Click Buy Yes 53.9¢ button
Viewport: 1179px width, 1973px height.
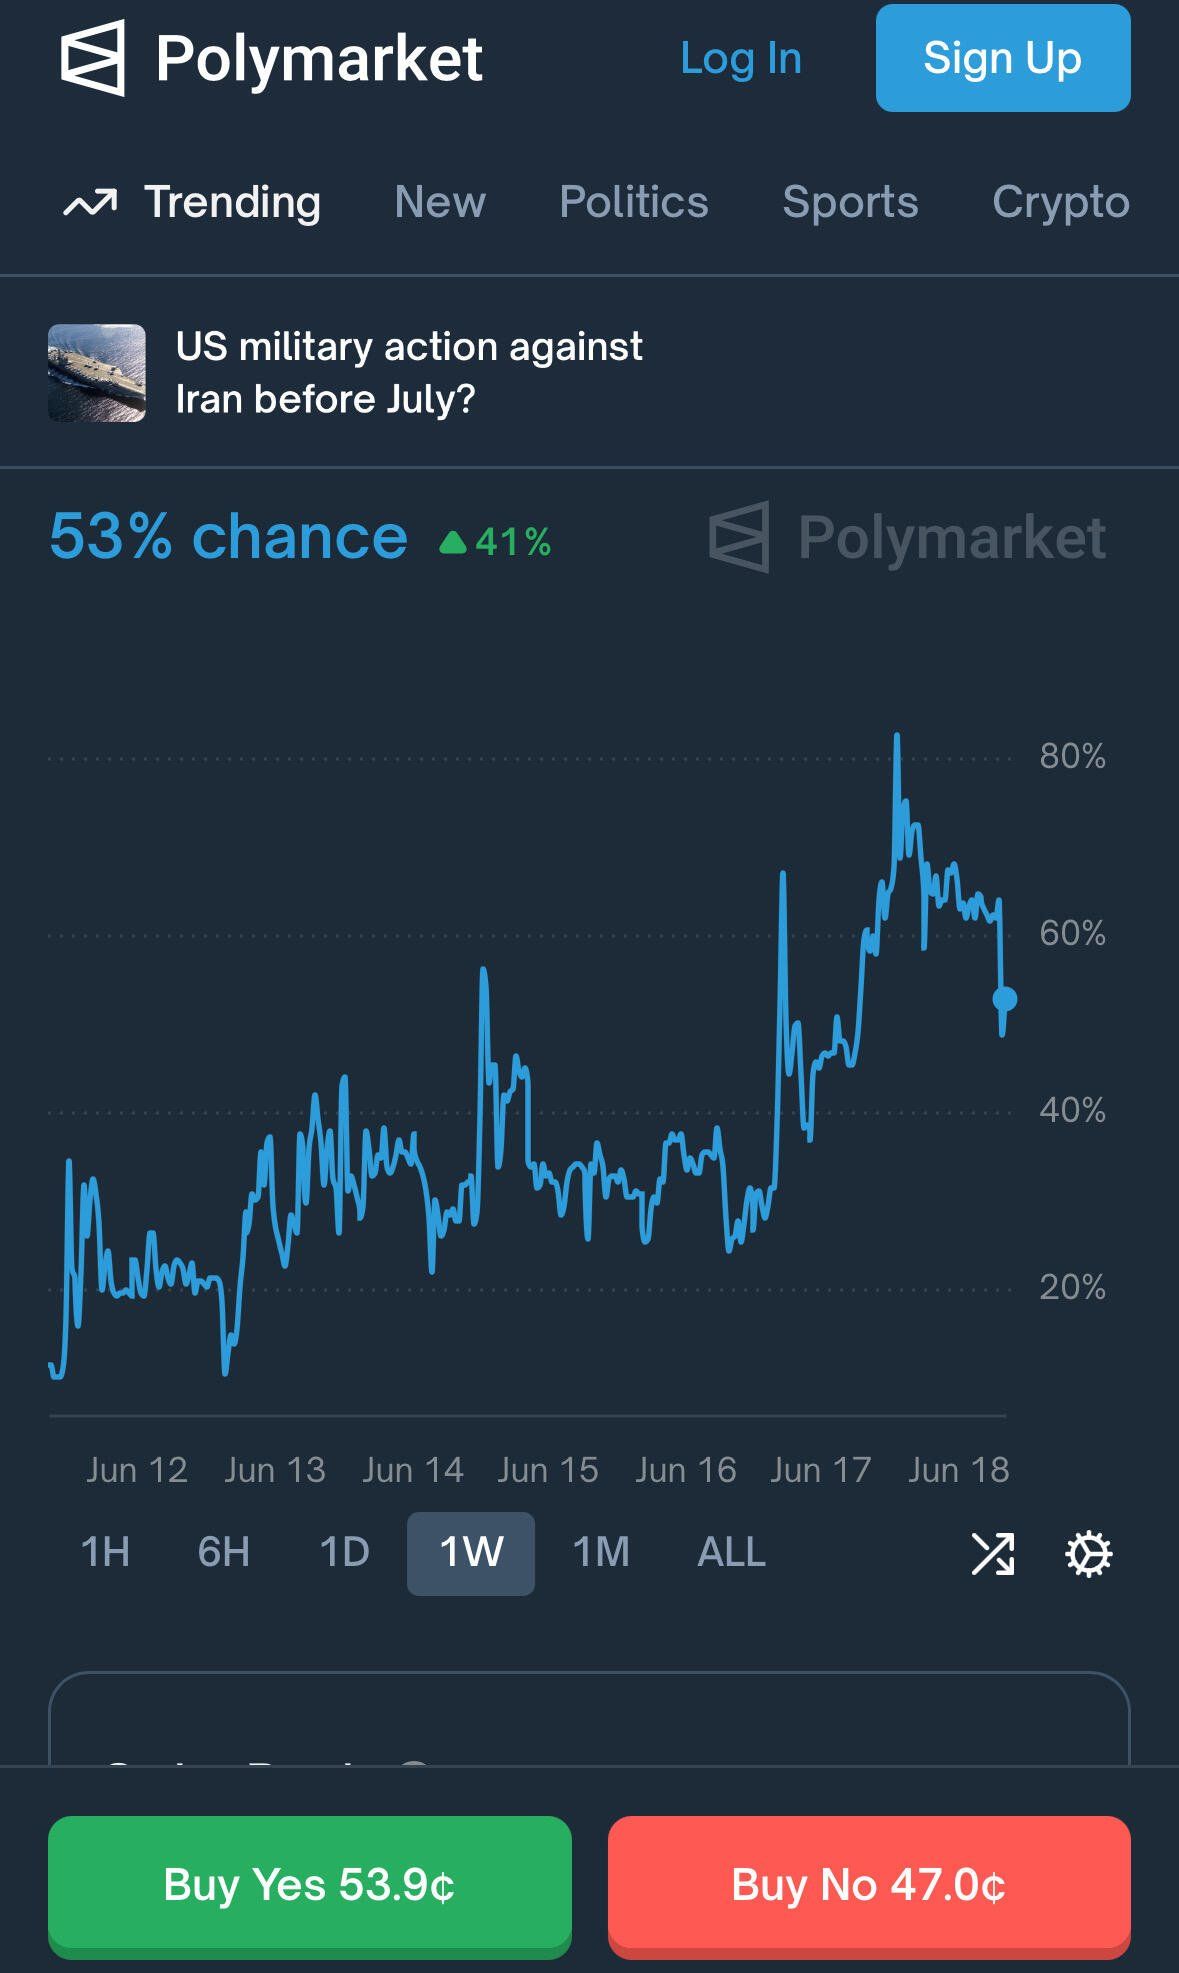point(310,1885)
